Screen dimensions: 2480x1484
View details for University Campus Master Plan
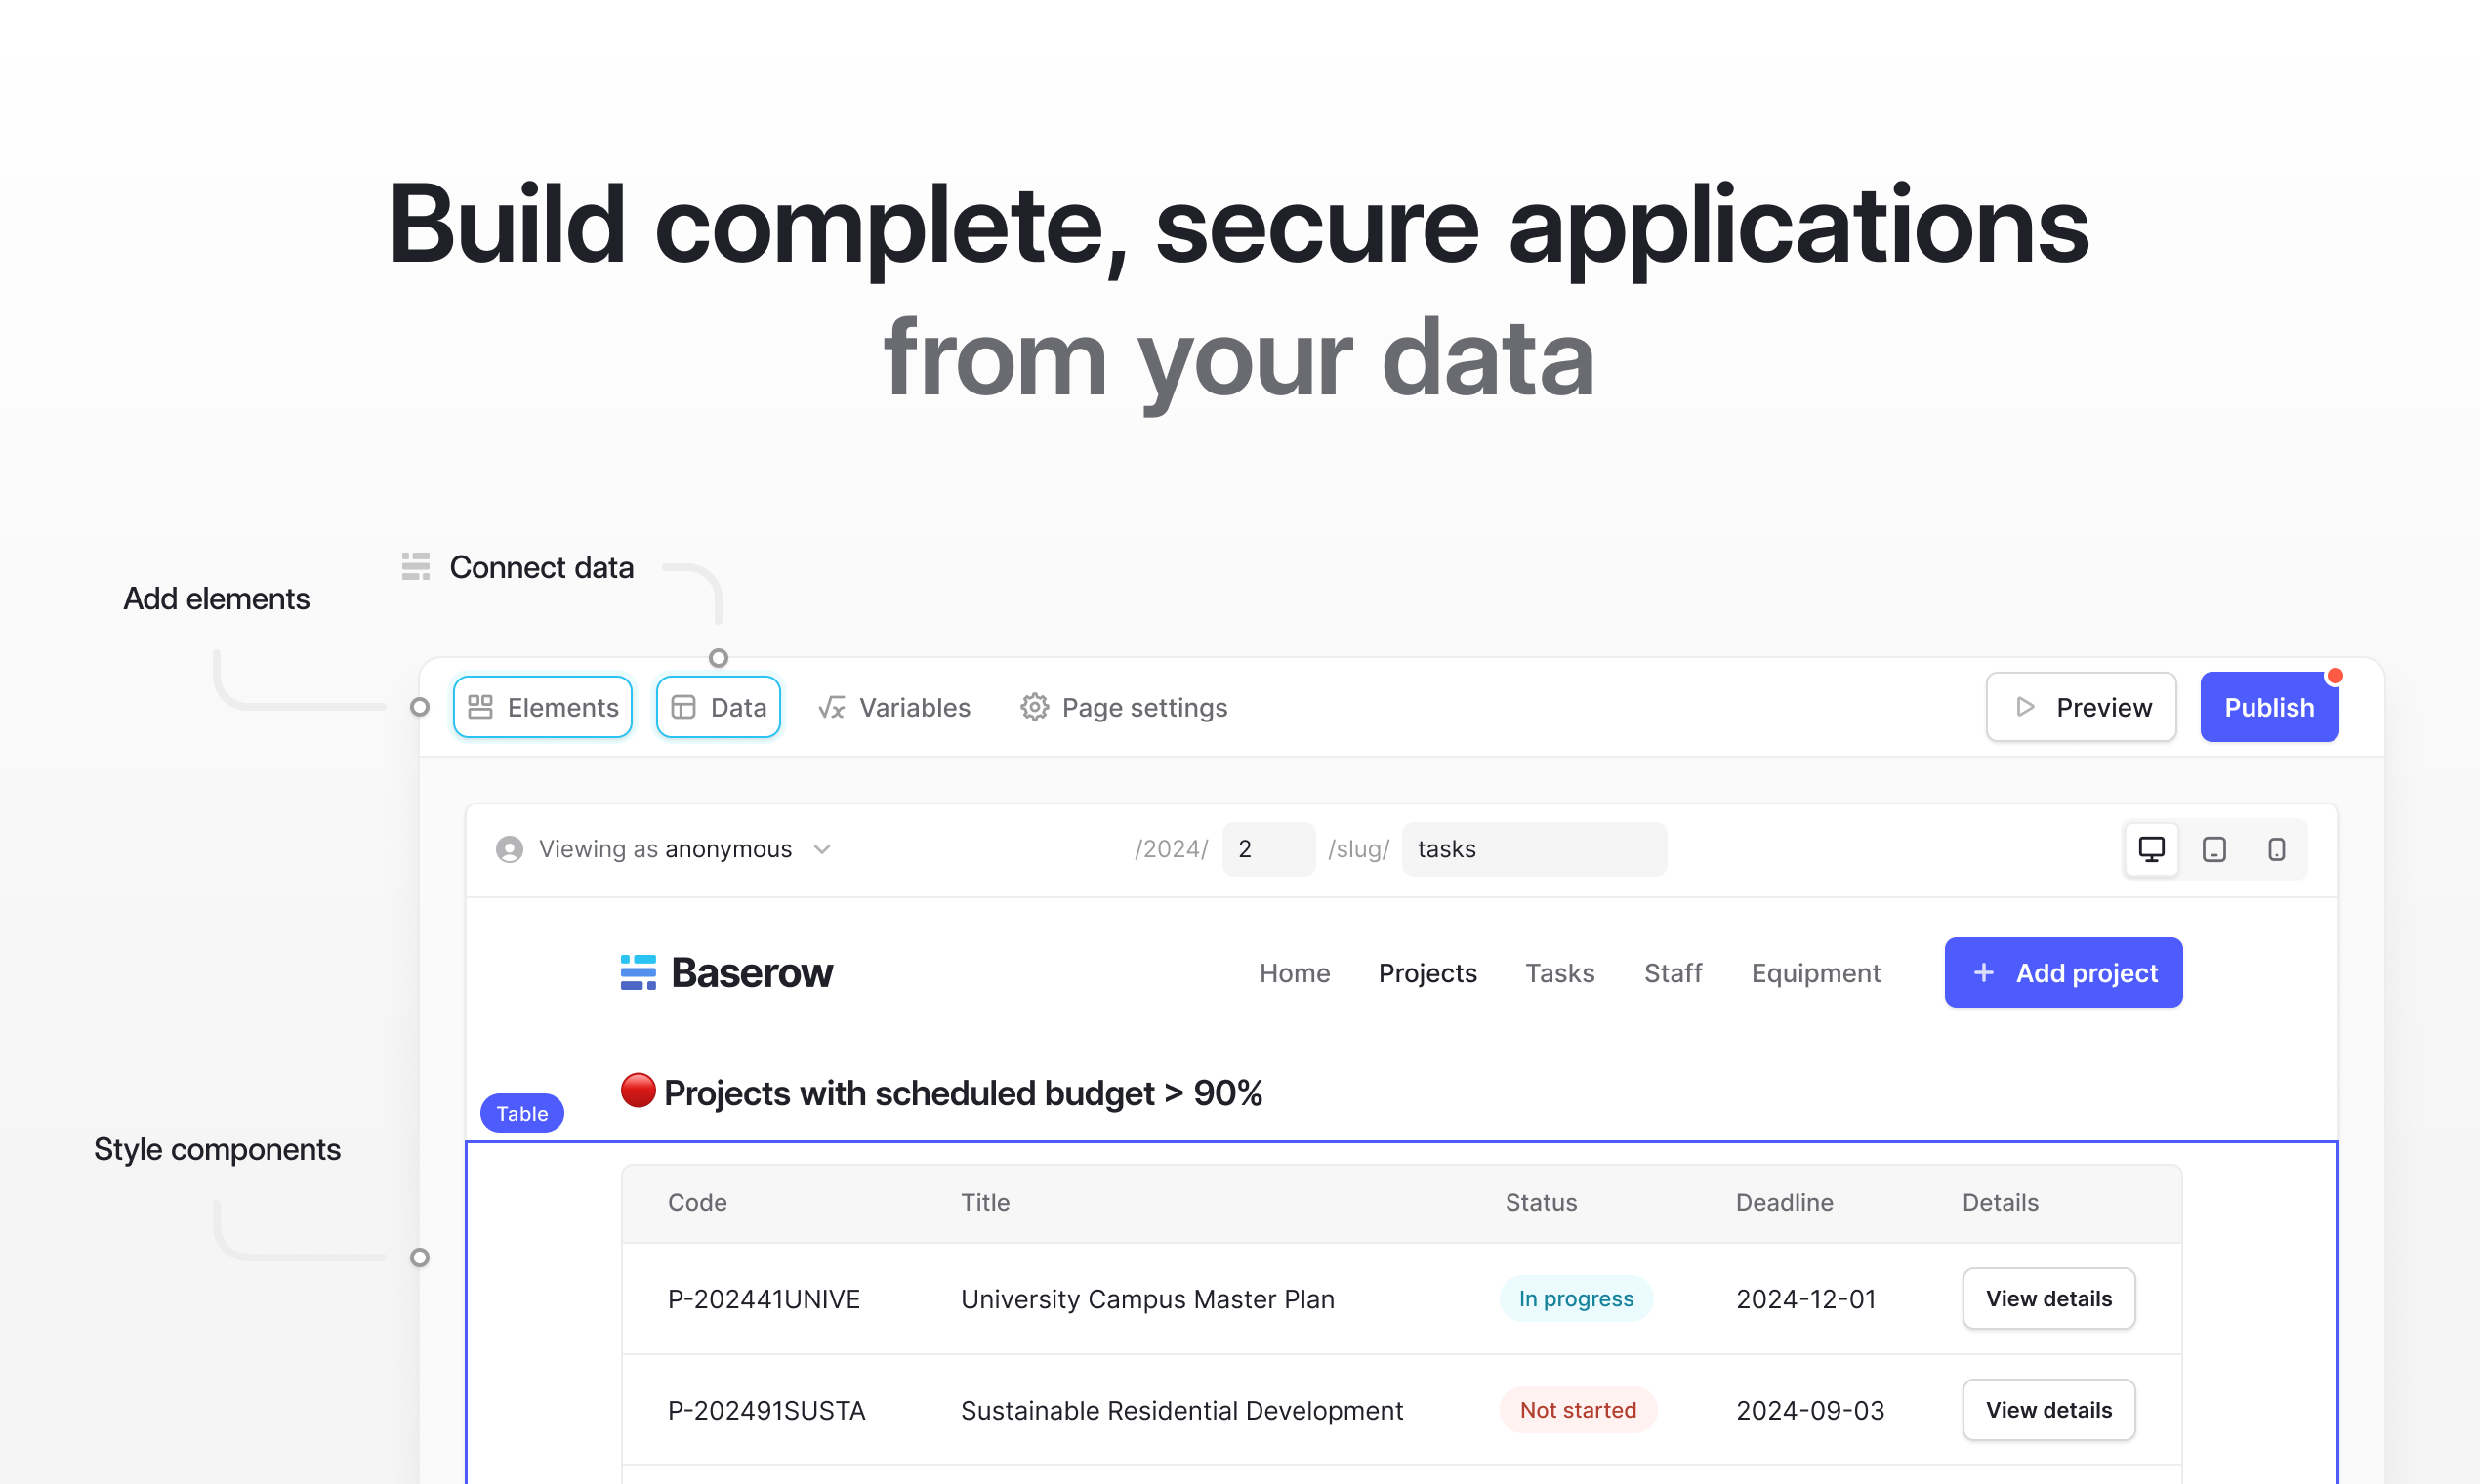tap(2048, 1298)
